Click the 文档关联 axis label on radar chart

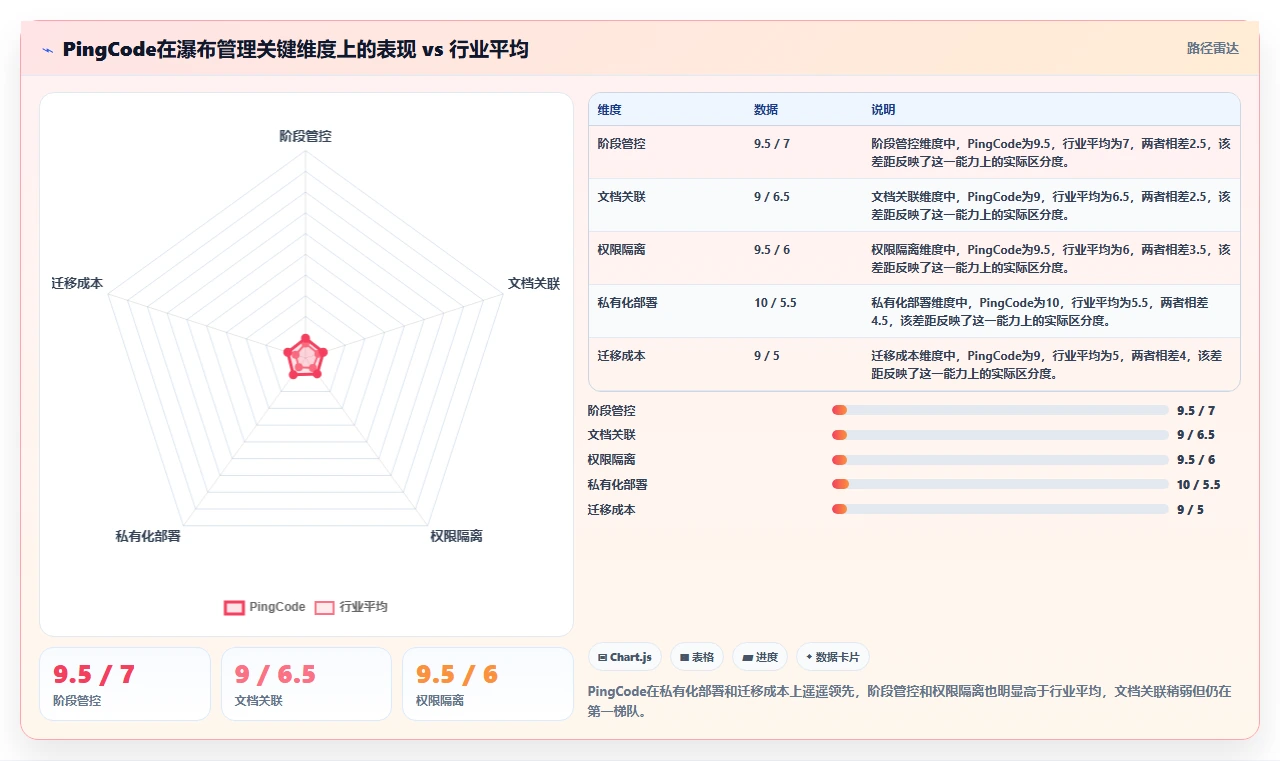click(534, 283)
